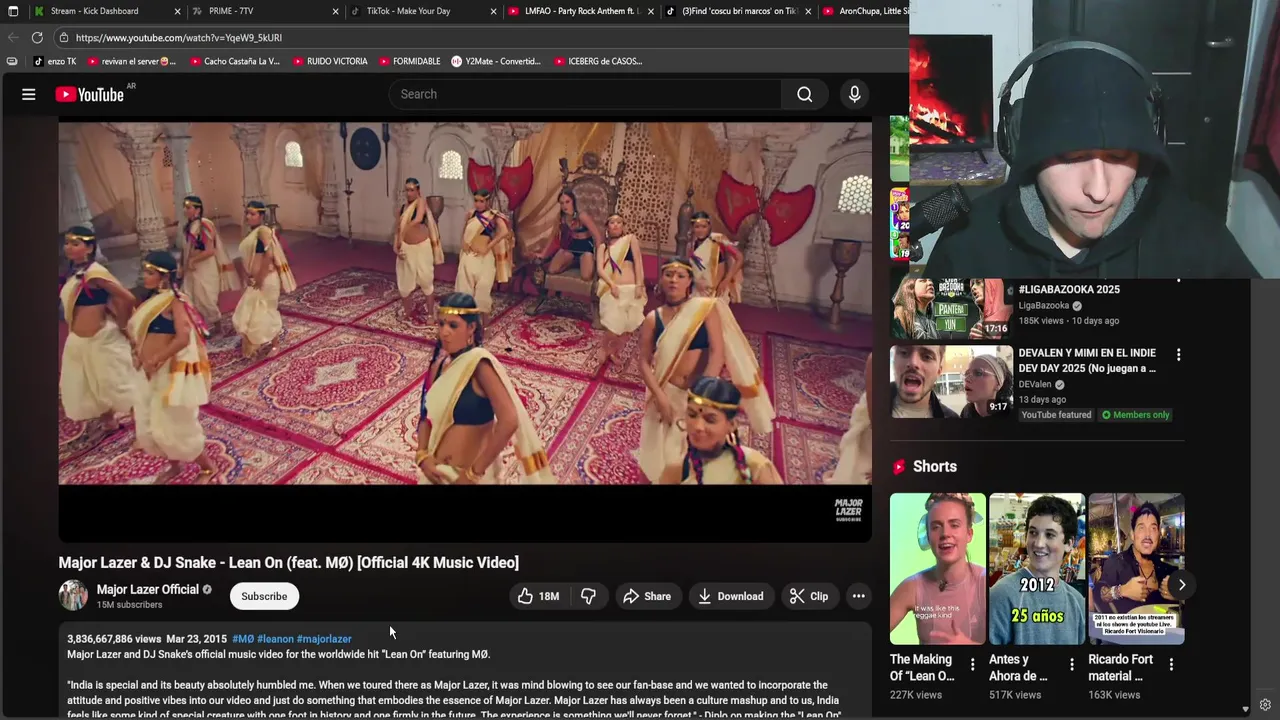This screenshot has width=1280, height=720.
Task: Open #LIGABAZOOKA 2025 video thumbnail
Action: 951,309
